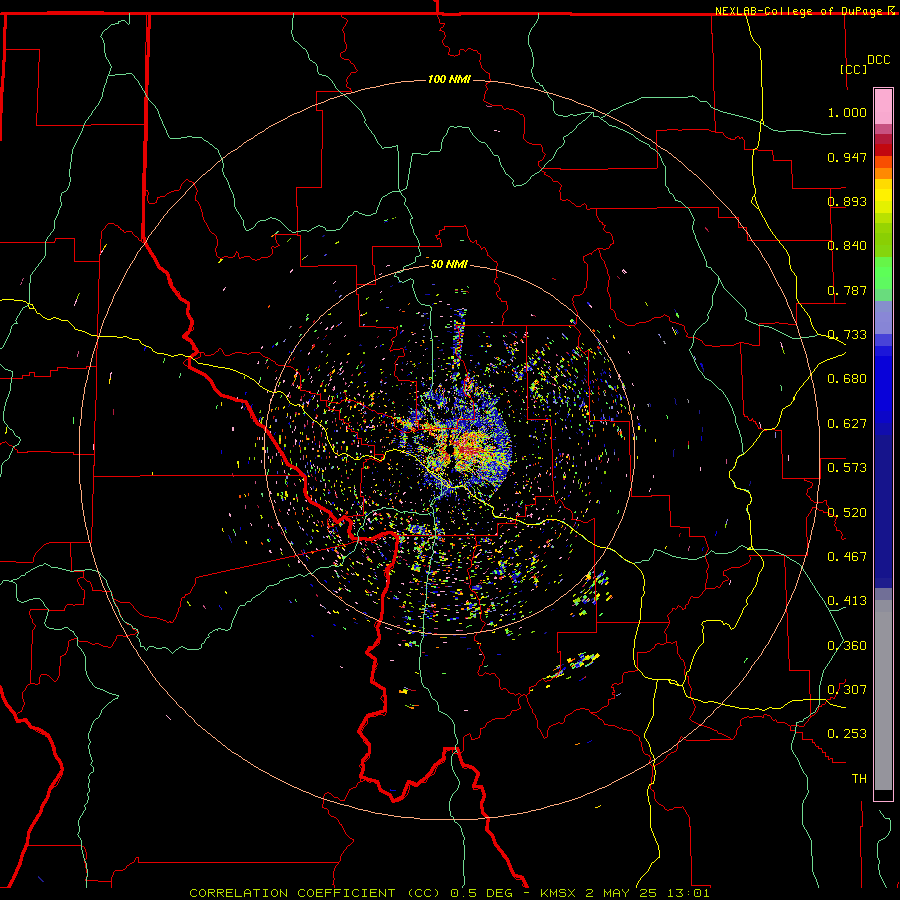Click the 0.840 value on the scale

pyautogui.click(x=847, y=246)
